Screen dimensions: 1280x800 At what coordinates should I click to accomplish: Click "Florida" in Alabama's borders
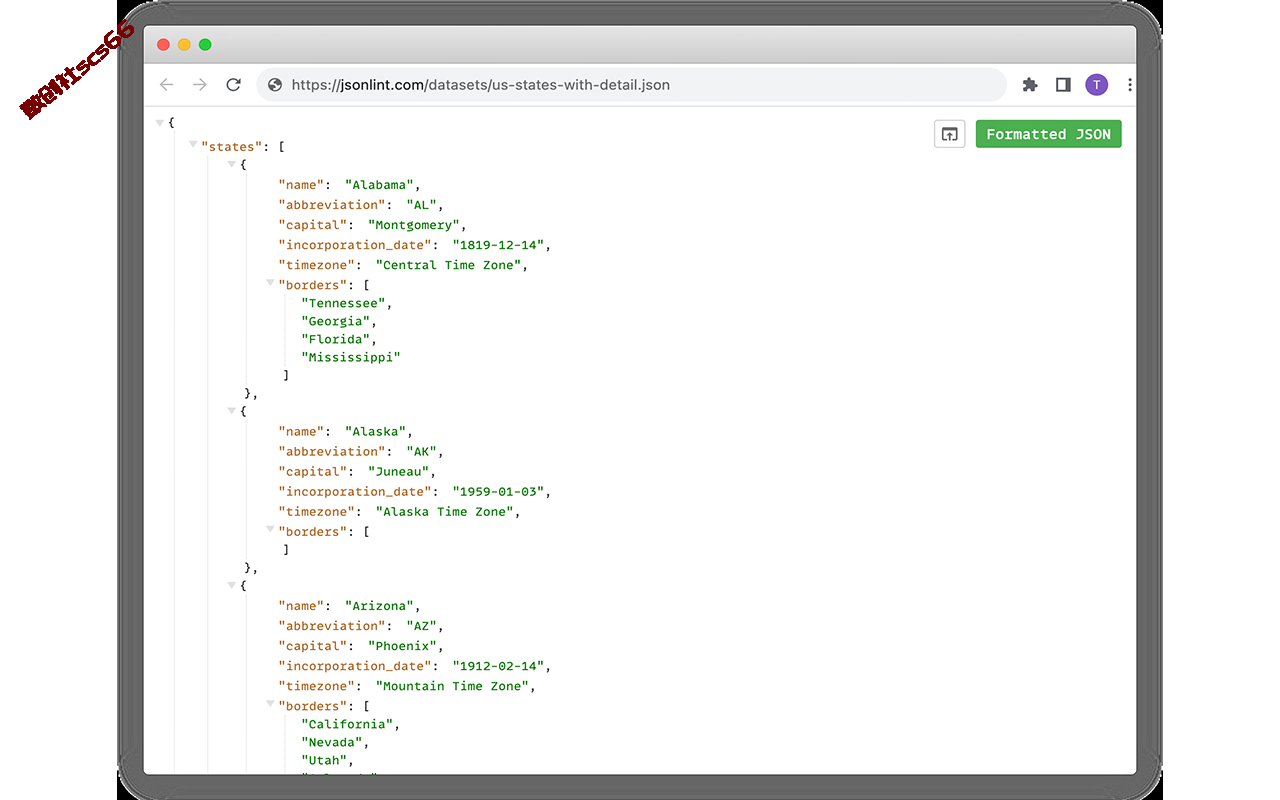[336, 339]
